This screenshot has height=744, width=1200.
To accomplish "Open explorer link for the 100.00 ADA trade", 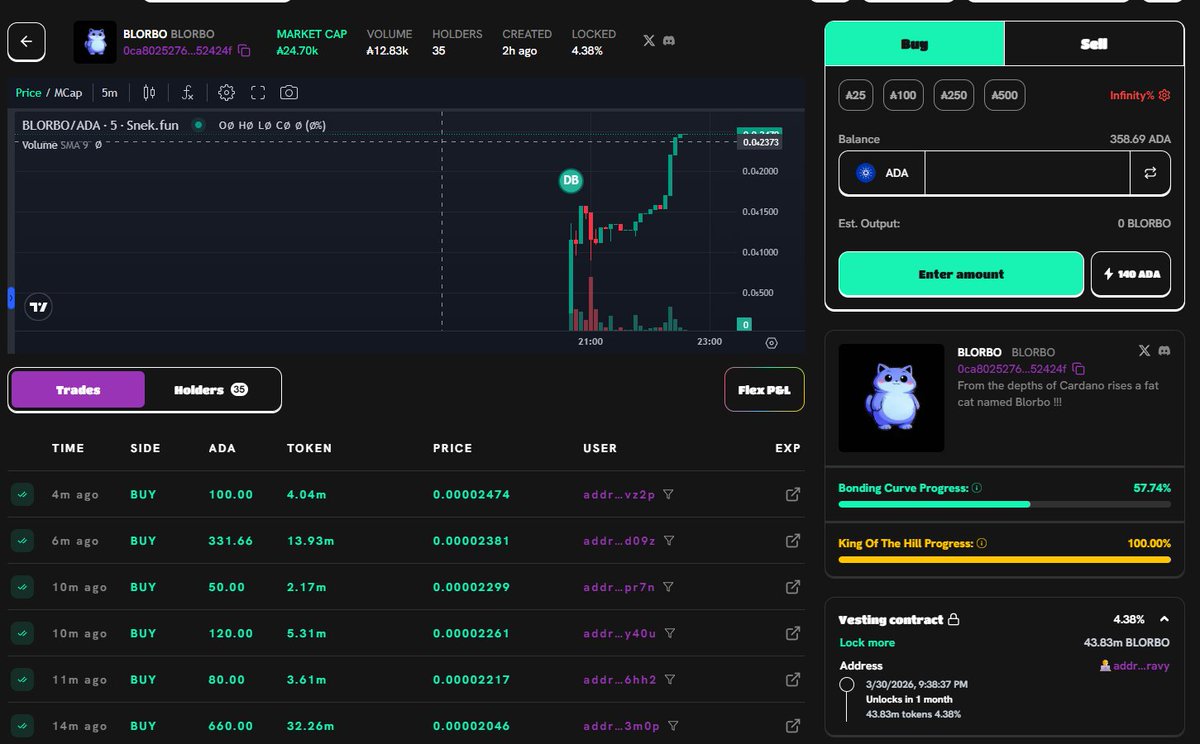I will tap(793, 494).
